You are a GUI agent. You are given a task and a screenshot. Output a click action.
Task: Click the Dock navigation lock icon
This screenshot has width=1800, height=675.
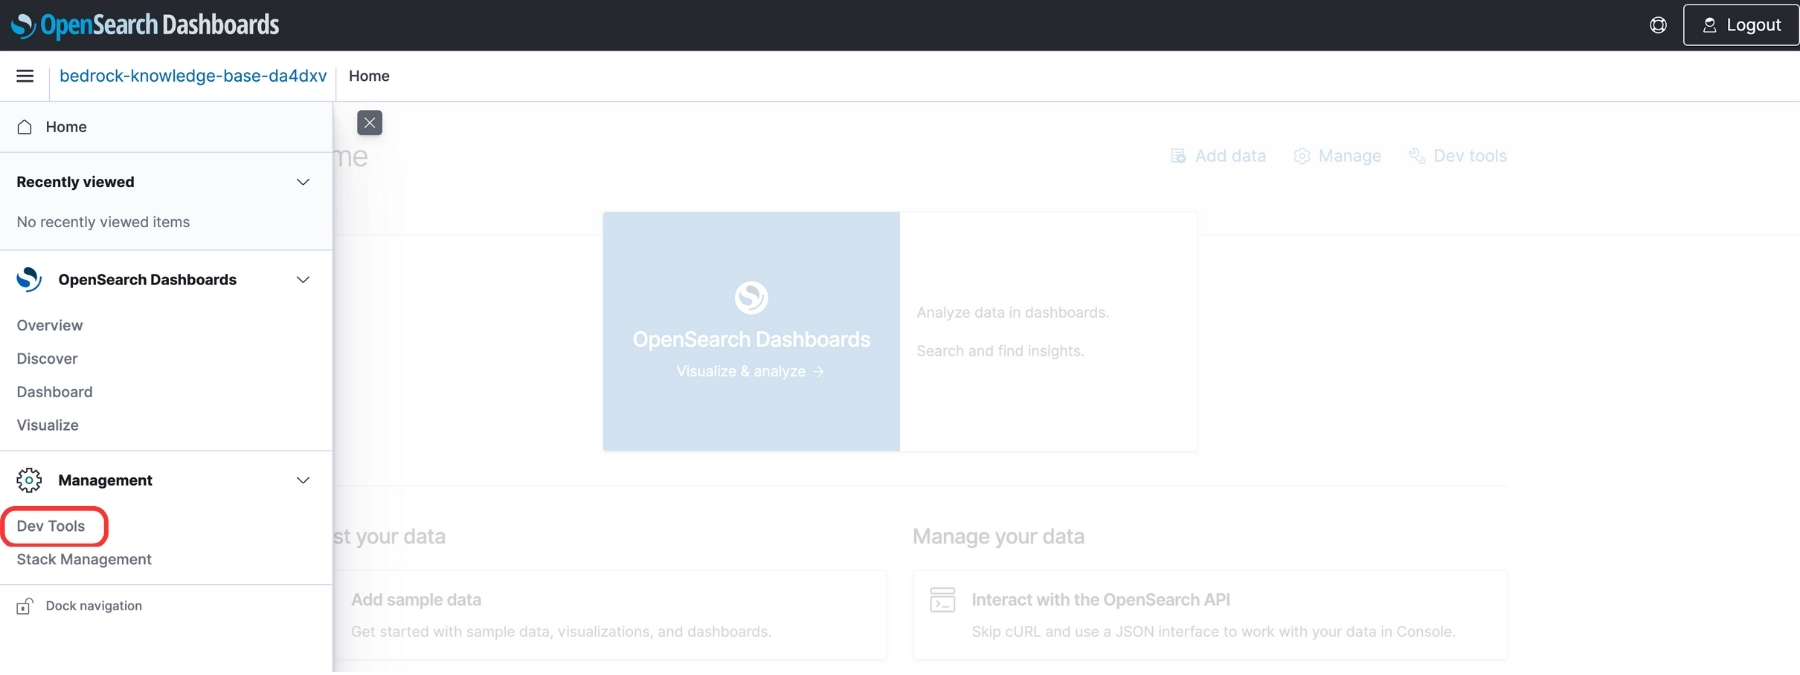25,606
